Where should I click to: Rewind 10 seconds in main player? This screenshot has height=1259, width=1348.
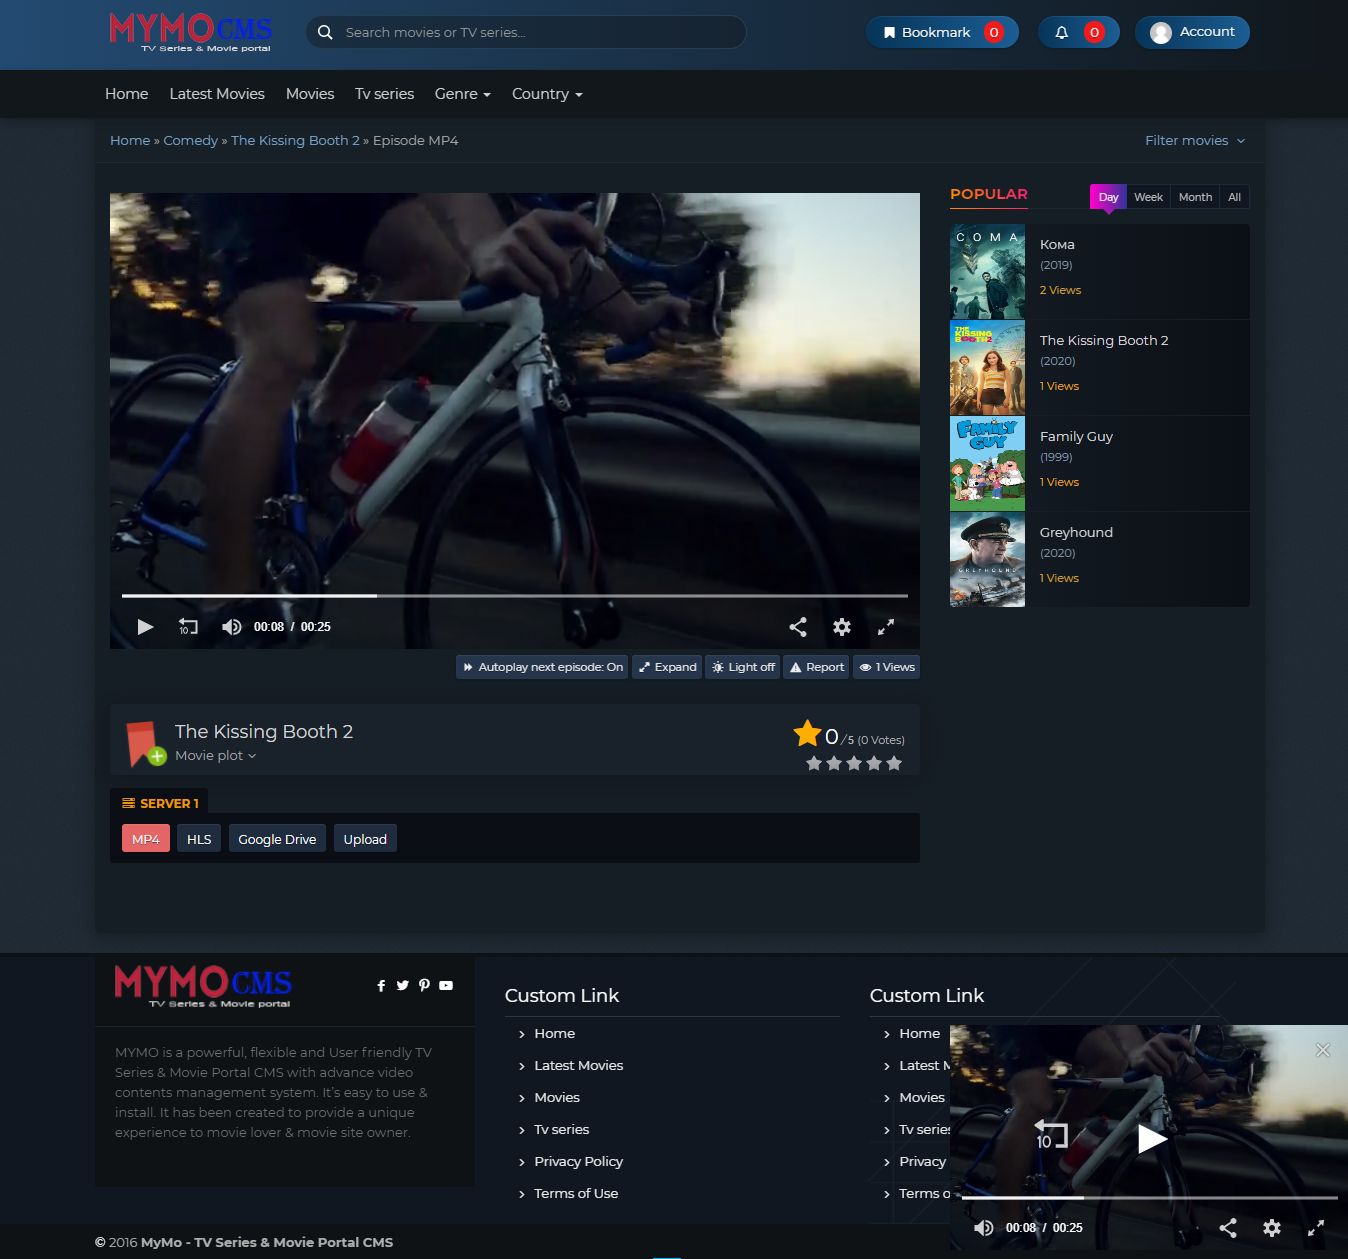pos(188,627)
